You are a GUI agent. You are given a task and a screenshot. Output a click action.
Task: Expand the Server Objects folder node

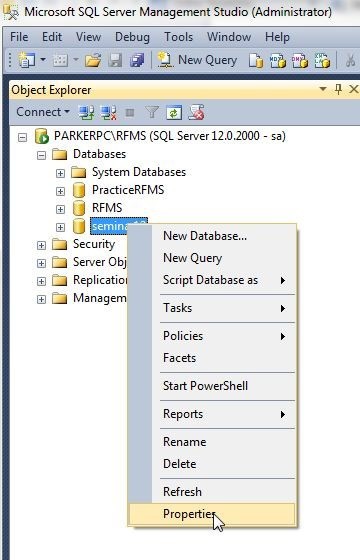(41, 263)
